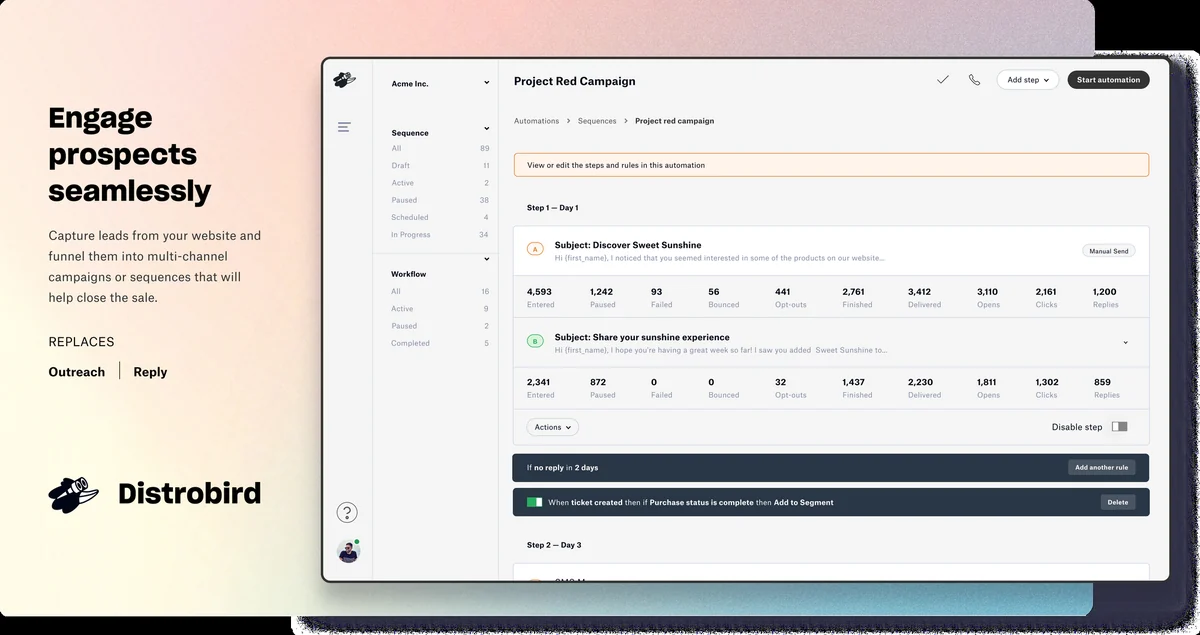Collapse the Workflow section chevron
The width and height of the screenshot is (1200, 635).
point(487,260)
